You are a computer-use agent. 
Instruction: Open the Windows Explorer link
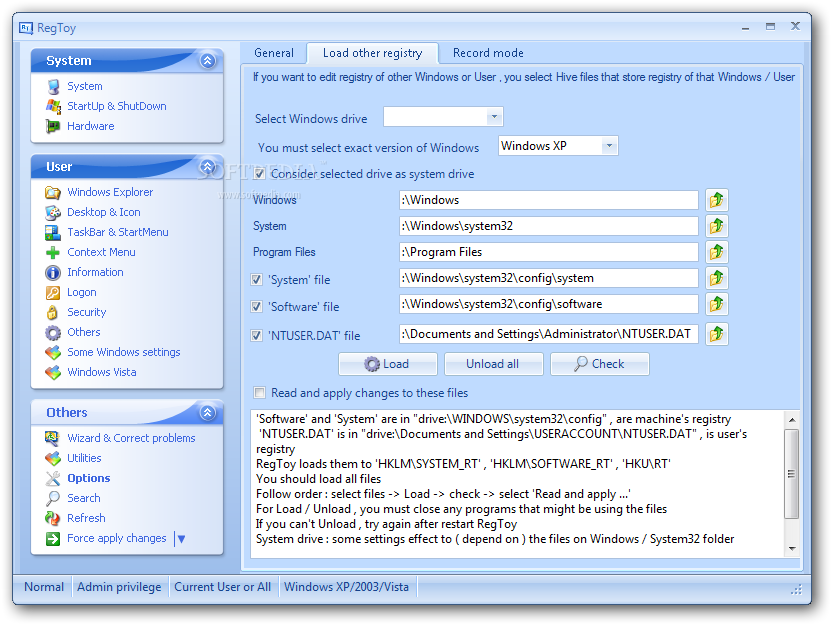pos(110,192)
